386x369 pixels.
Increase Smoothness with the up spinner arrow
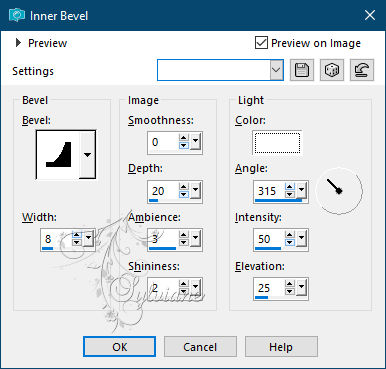click(184, 138)
